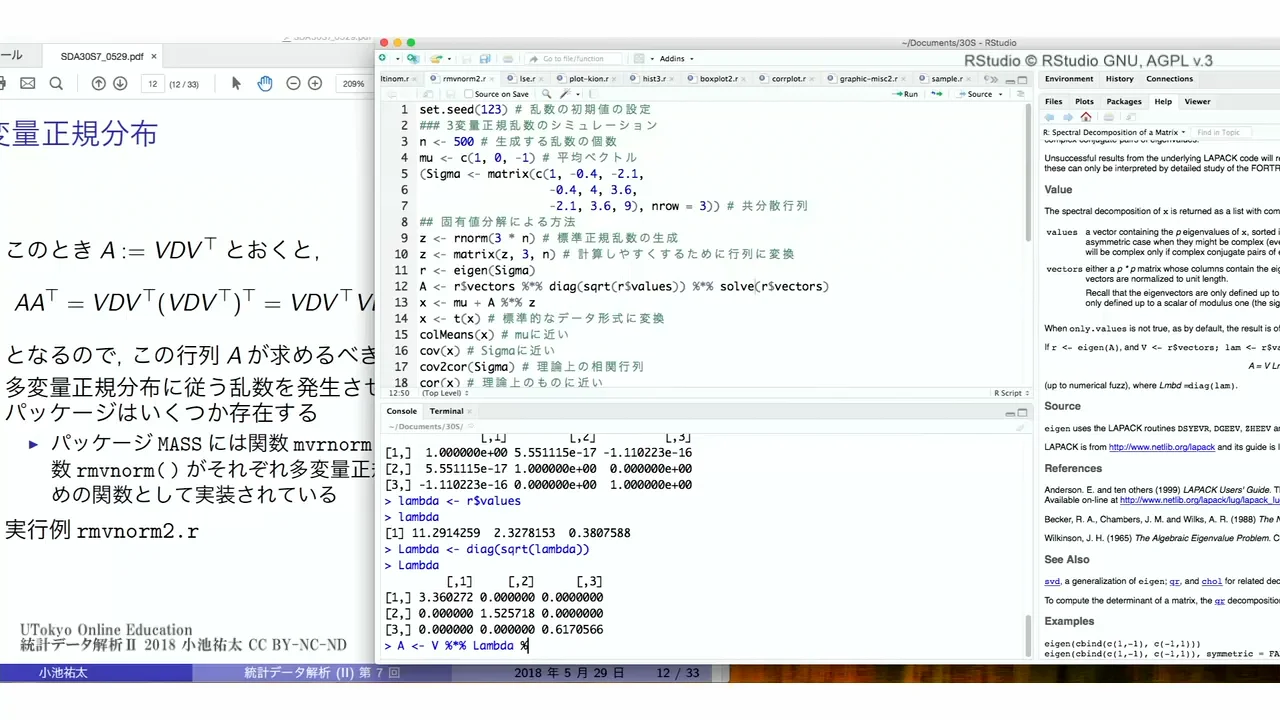
Task: Switch to the graphic-misc2.r editor tab
Action: pos(868,79)
